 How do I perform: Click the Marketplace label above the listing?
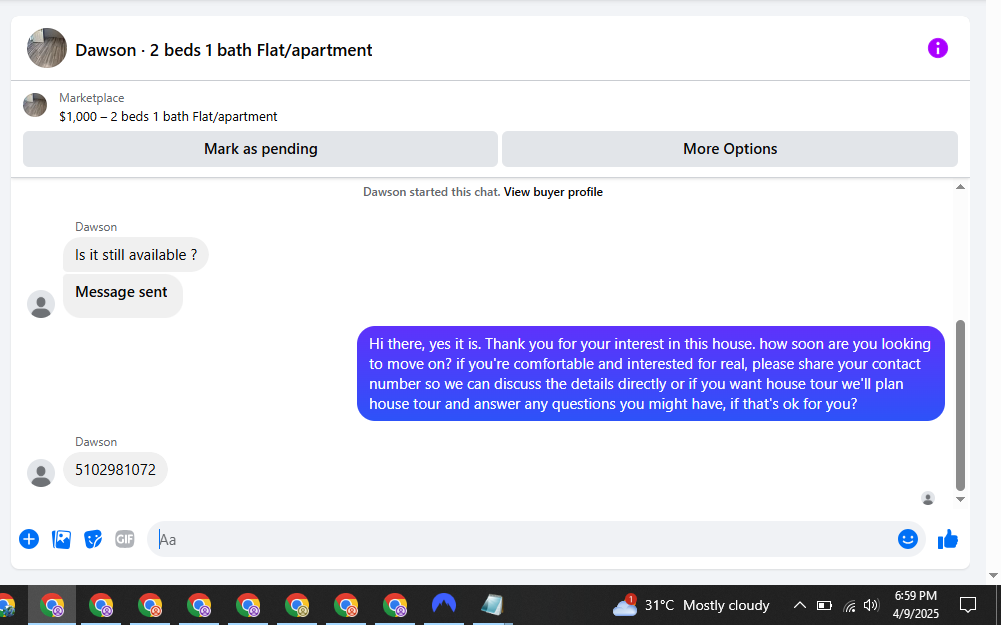click(91, 98)
